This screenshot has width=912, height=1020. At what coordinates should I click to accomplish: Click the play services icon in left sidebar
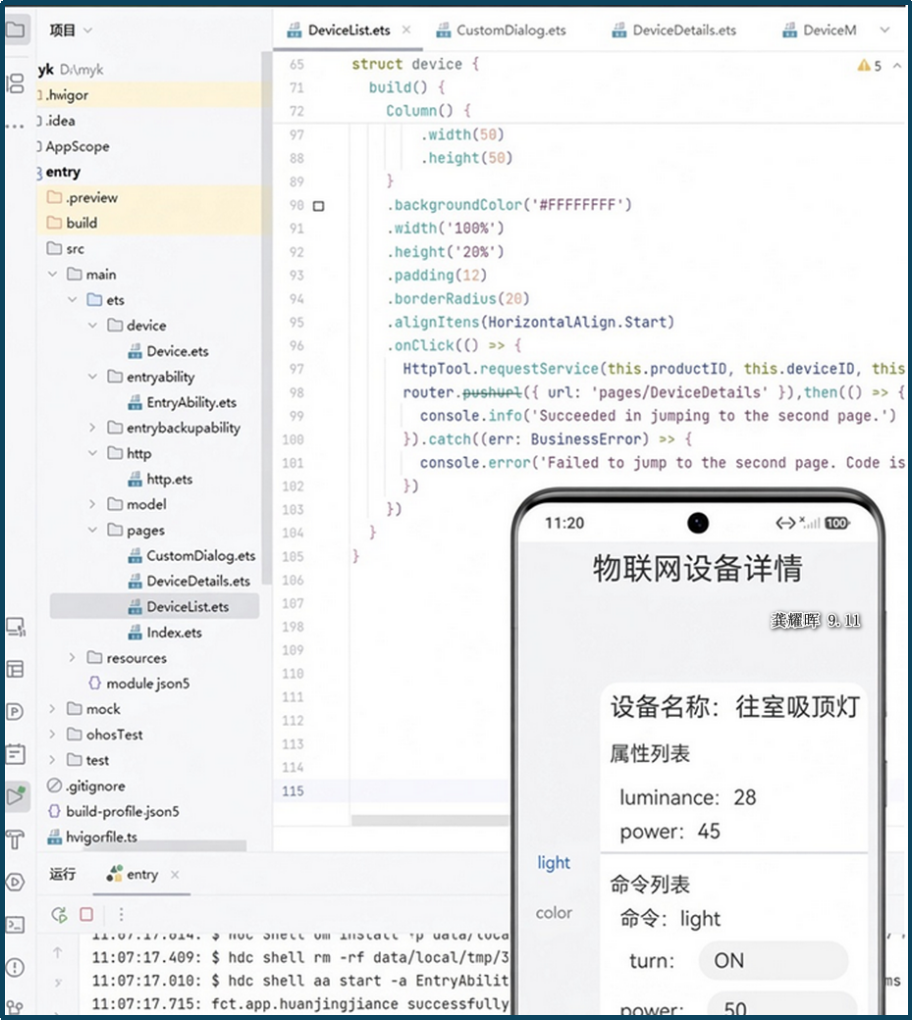[x=16, y=882]
